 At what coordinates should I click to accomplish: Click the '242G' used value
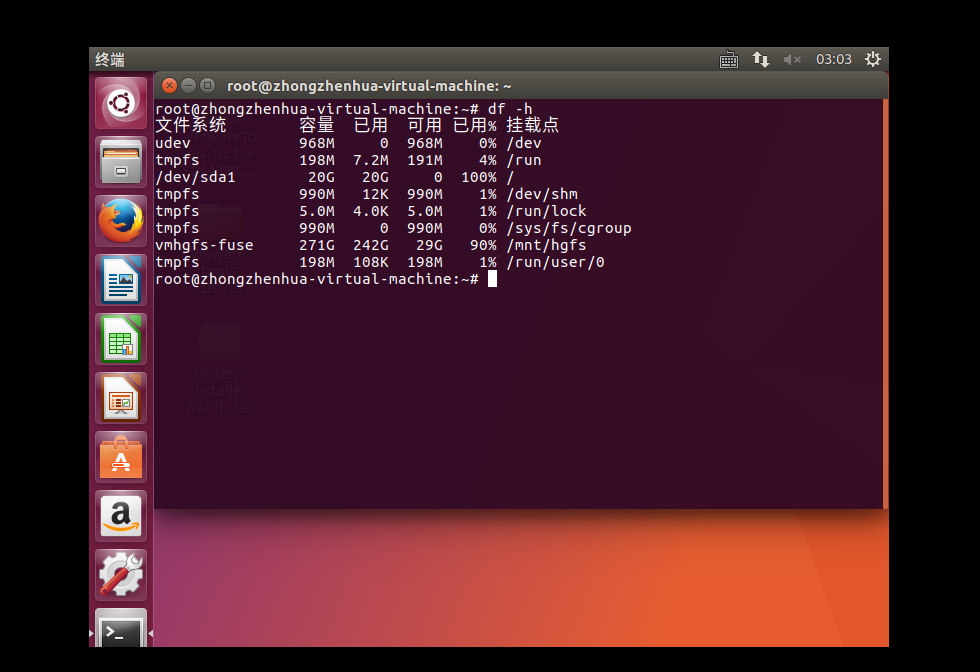(x=371, y=245)
